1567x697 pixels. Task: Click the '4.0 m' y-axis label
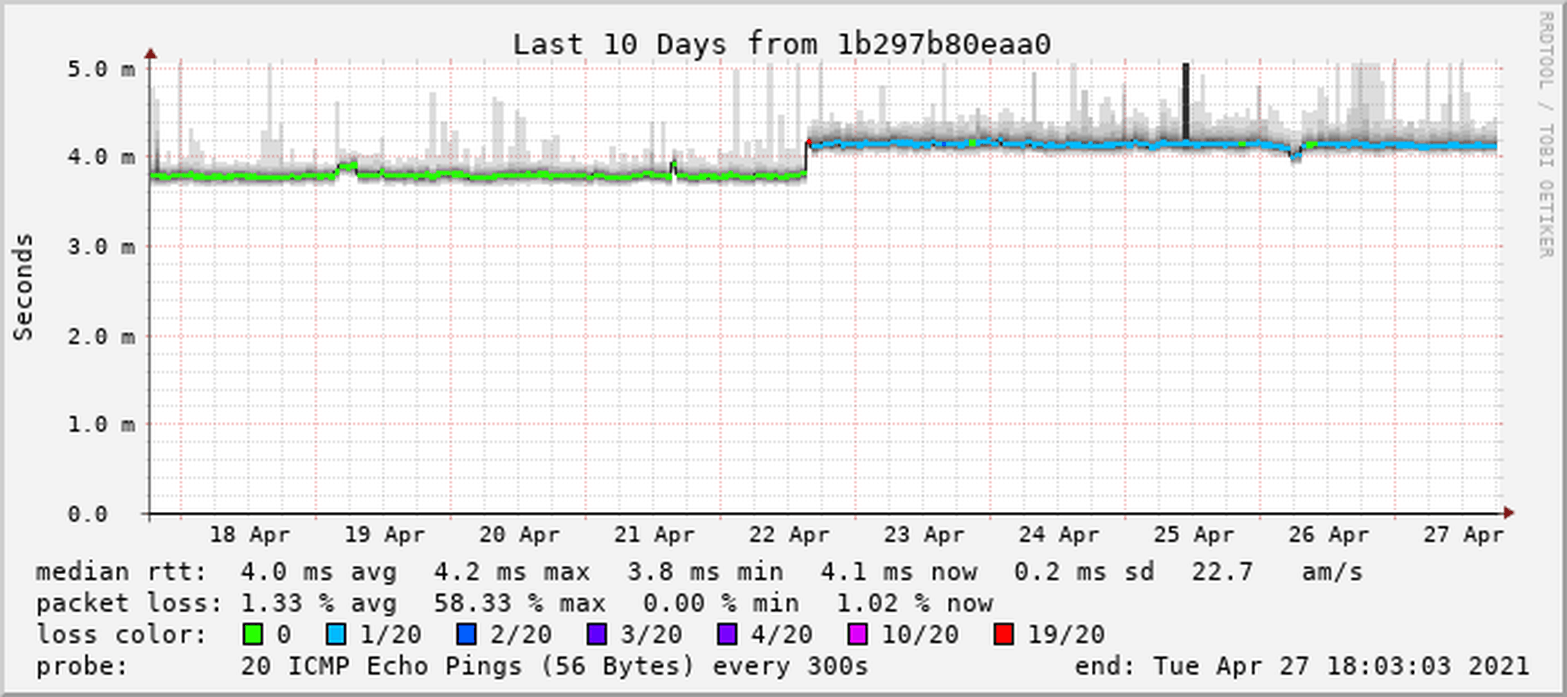pos(101,157)
